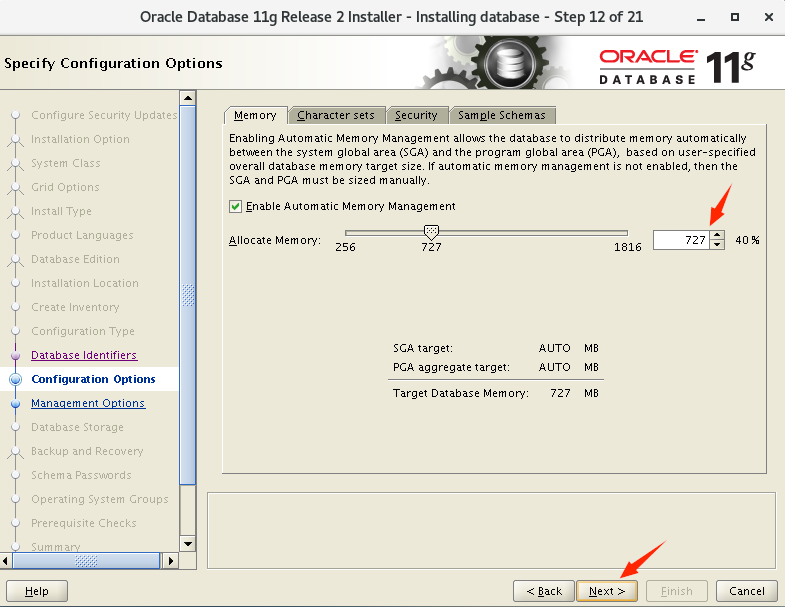The image size is (785, 607).
Task: Maximize the installer window
Action: pos(735,17)
